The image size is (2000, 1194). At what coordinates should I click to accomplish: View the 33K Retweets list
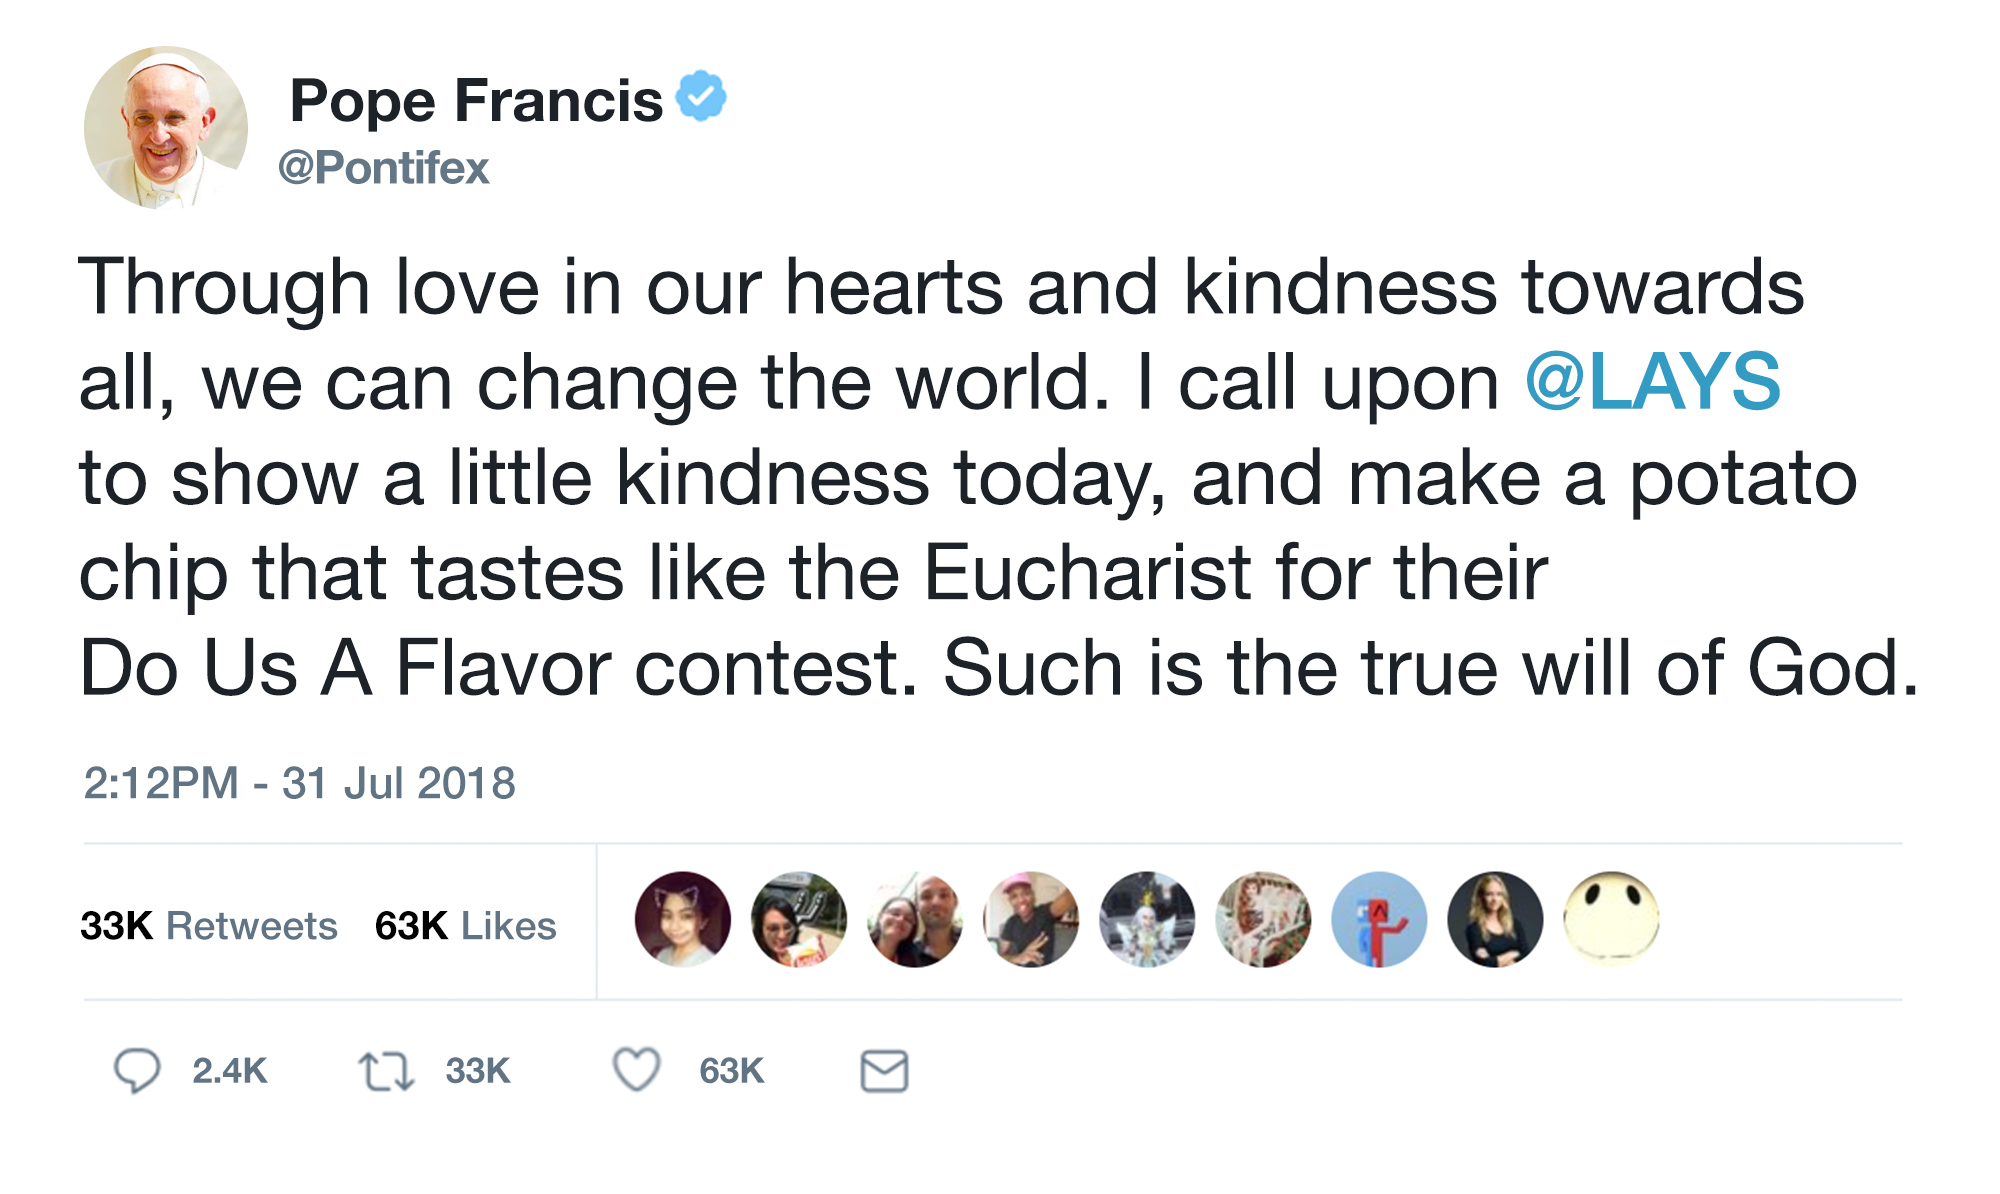coord(208,926)
